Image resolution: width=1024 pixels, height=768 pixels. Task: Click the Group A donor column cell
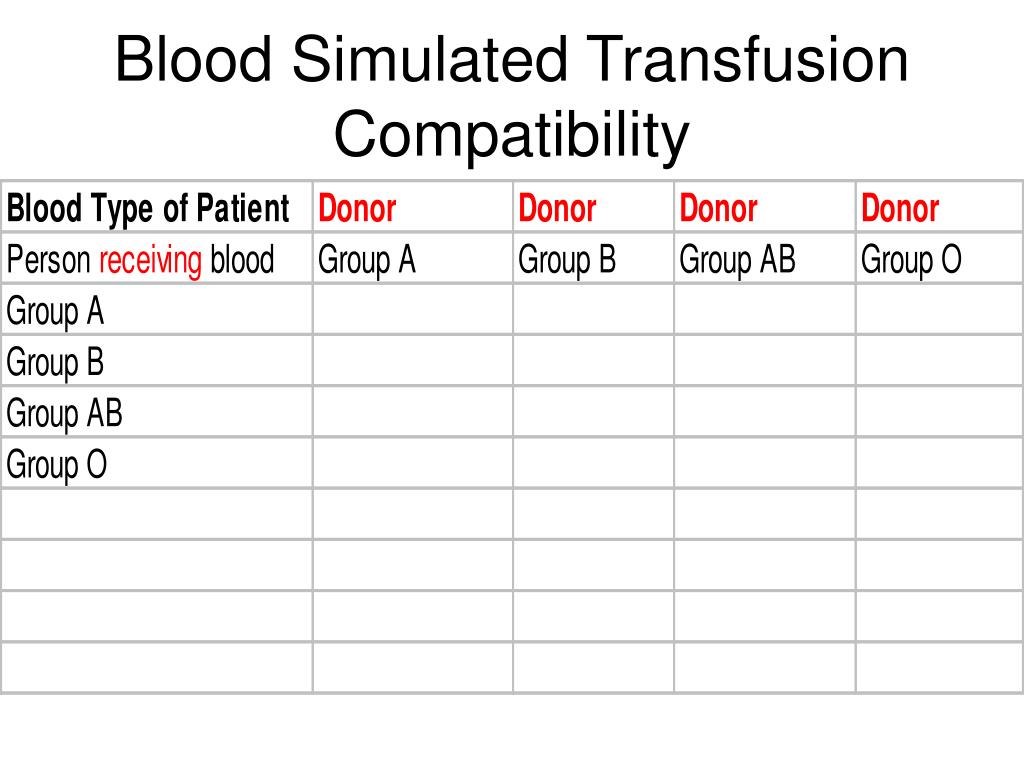pyautogui.click(x=413, y=258)
